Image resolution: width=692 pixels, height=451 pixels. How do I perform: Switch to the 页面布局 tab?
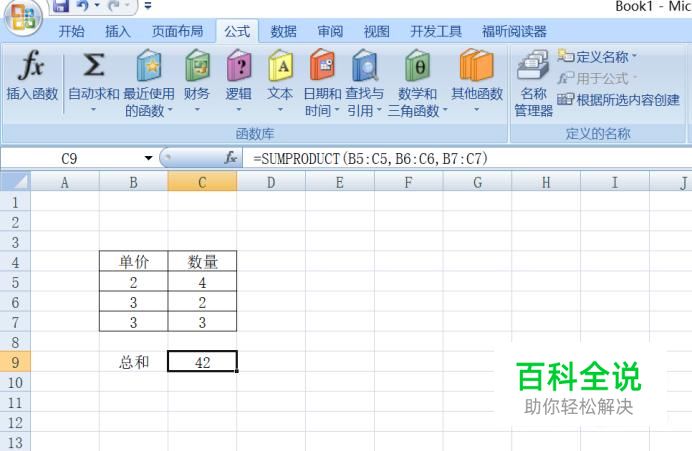(x=177, y=31)
